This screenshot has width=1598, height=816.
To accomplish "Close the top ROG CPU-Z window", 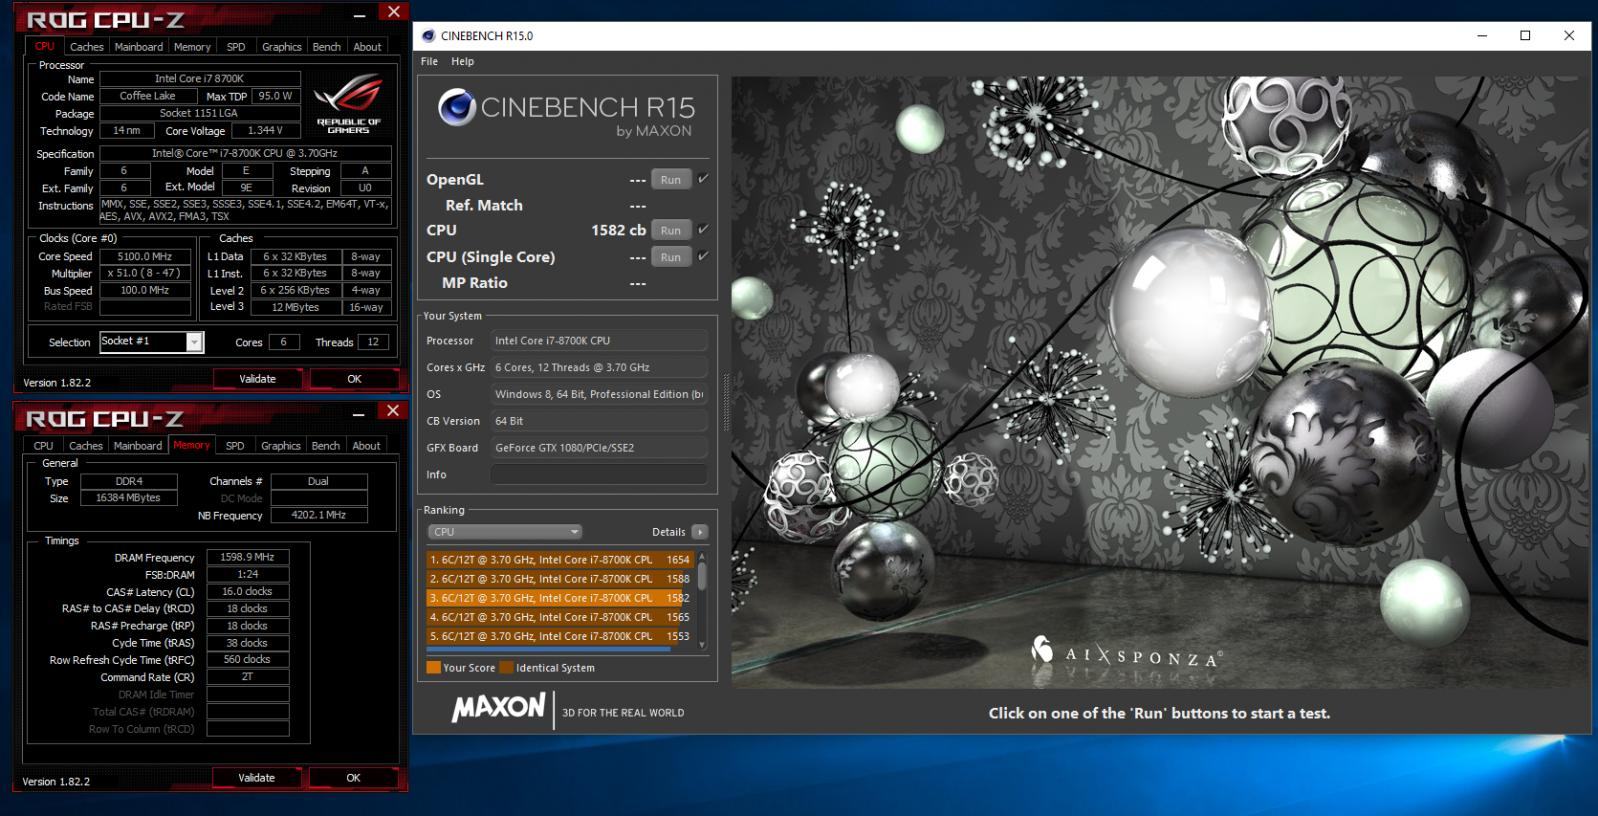I will [x=394, y=12].
